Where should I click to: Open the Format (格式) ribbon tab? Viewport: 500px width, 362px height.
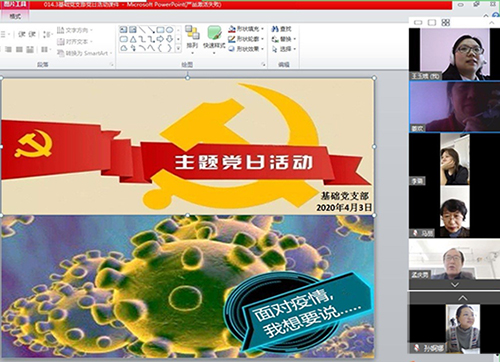(15, 16)
